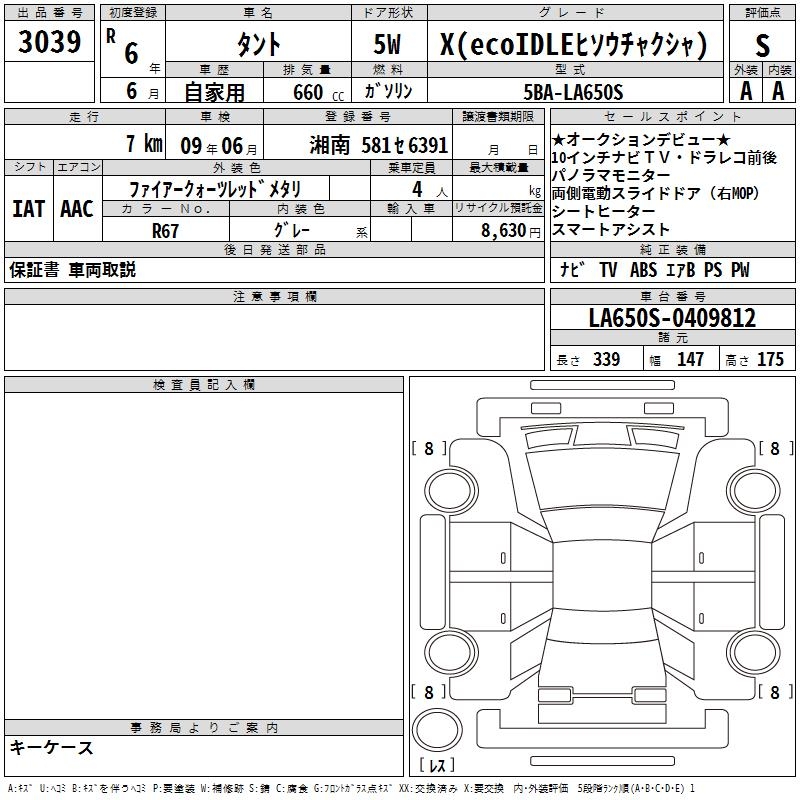Click exterior color ファイアークォーツレッドメタリ
This screenshot has height=800, width=800.
215,189
